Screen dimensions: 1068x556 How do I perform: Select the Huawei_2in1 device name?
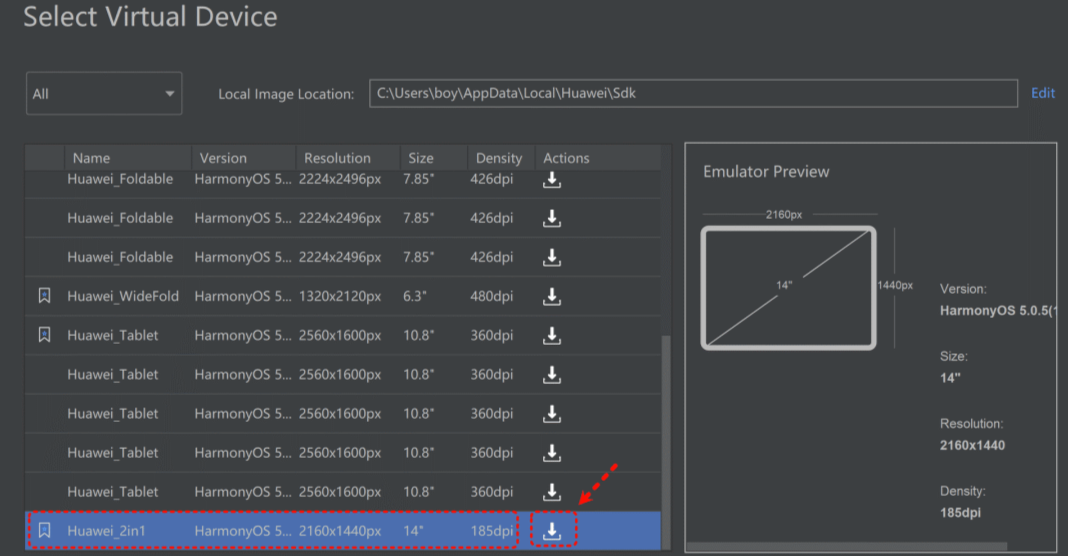click(106, 531)
